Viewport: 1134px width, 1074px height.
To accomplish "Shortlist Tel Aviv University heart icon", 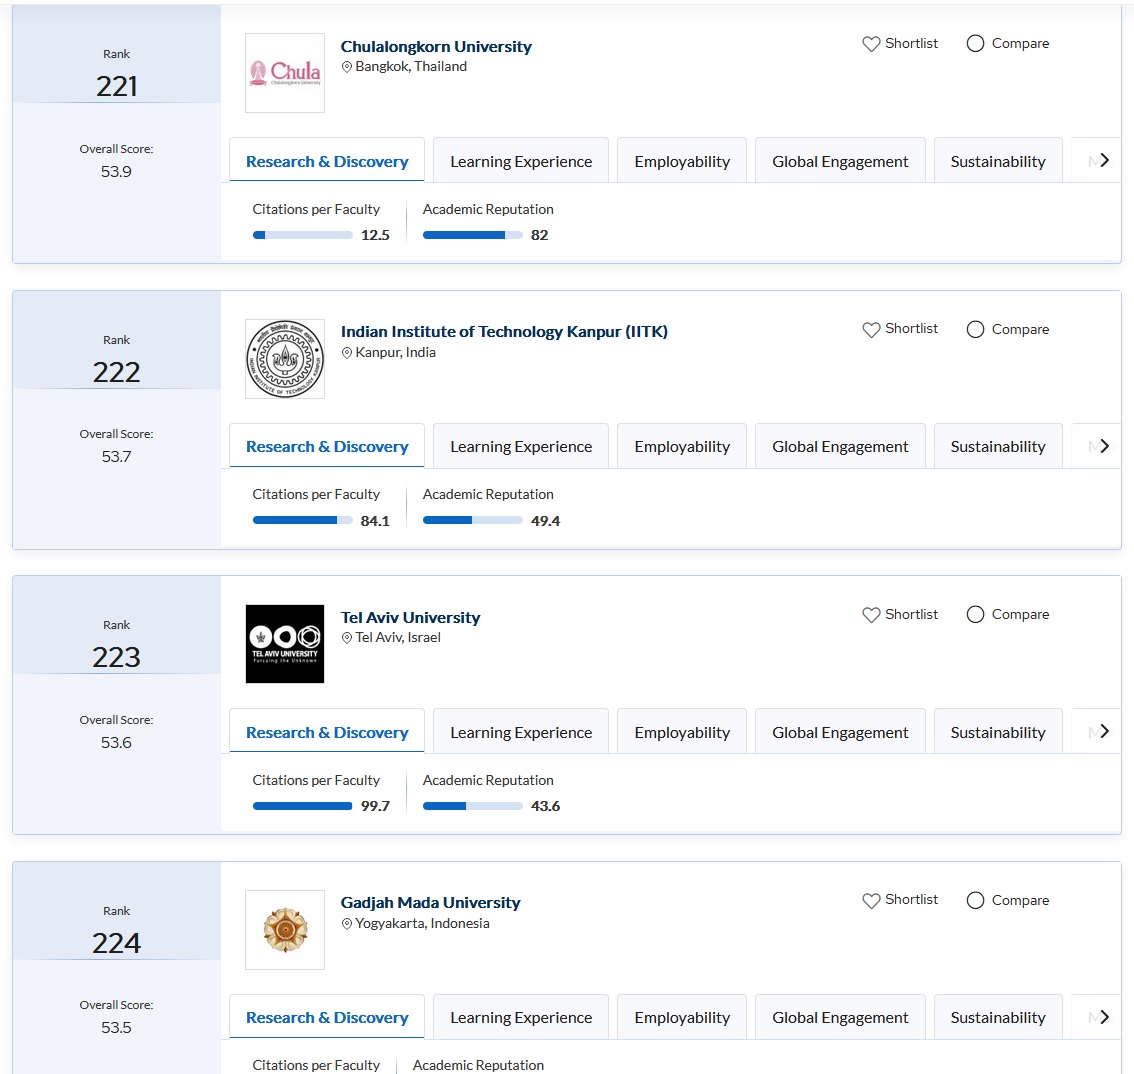I will coord(871,615).
